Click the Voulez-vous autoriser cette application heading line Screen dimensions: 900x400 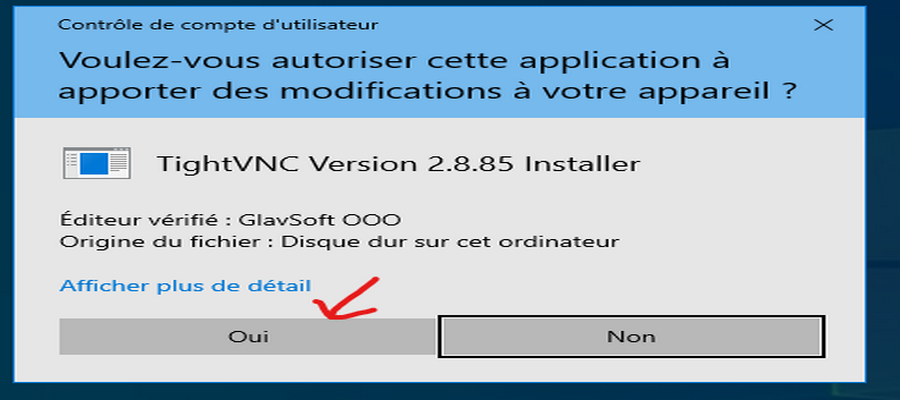pyautogui.click(x=394, y=61)
